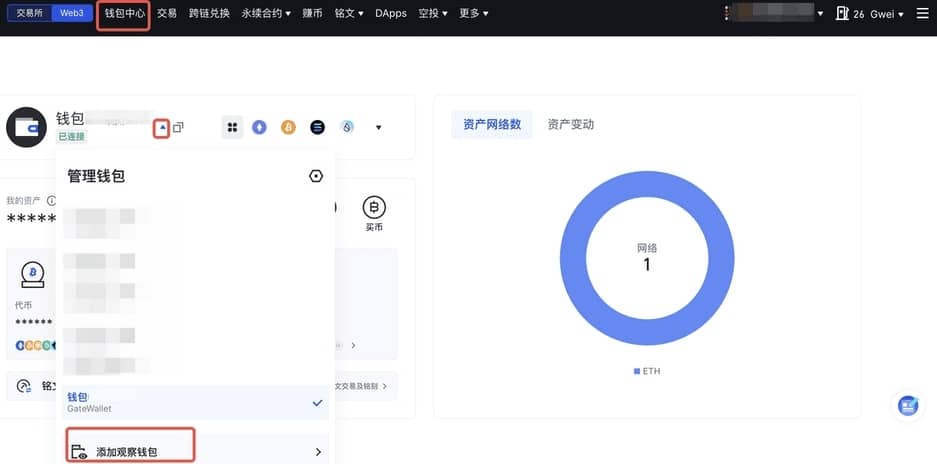The height and width of the screenshot is (464, 937).
Task: Select the Ethereum network icon
Action: (x=260, y=127)
